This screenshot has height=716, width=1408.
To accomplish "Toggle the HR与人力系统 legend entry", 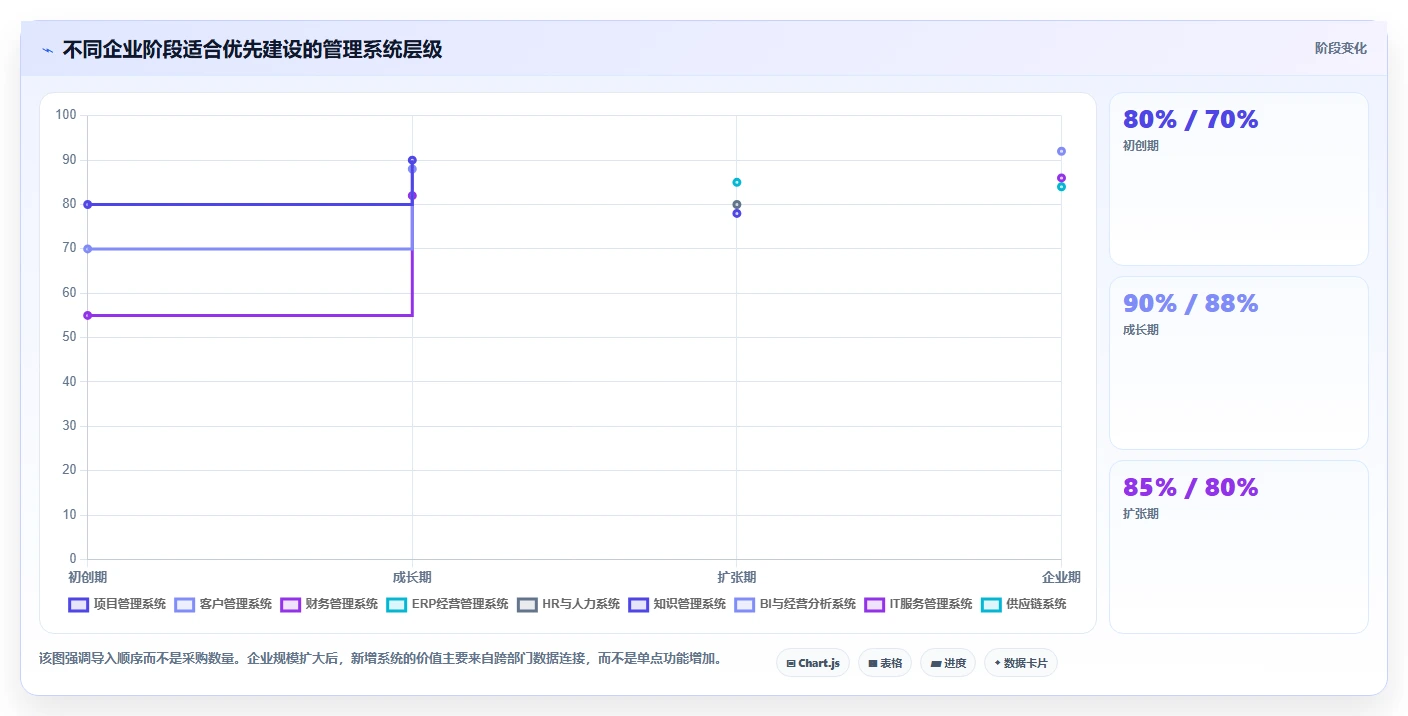I will click(568, 604).
